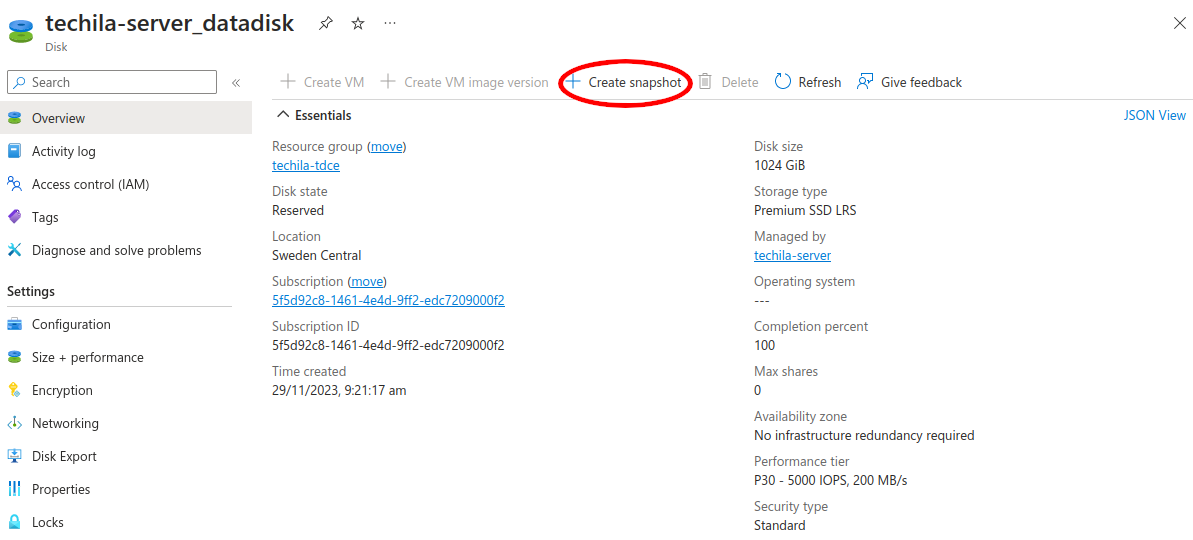This screenshot has height=540, width=1193.
Task: Pin the disk resource to dashboard
Action: pyautogui.click(x=326, y=24)
